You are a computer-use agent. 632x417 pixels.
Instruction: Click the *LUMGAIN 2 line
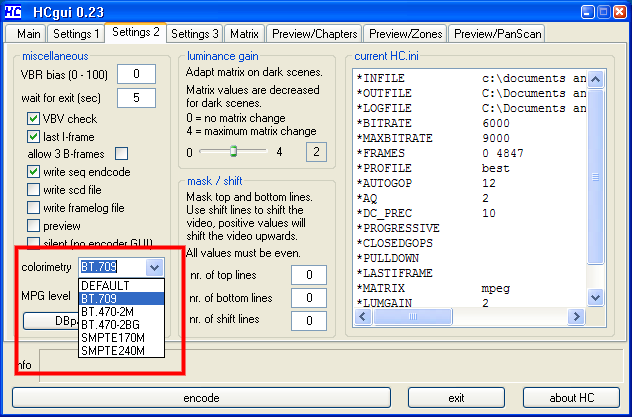click(x=423, y=303)
